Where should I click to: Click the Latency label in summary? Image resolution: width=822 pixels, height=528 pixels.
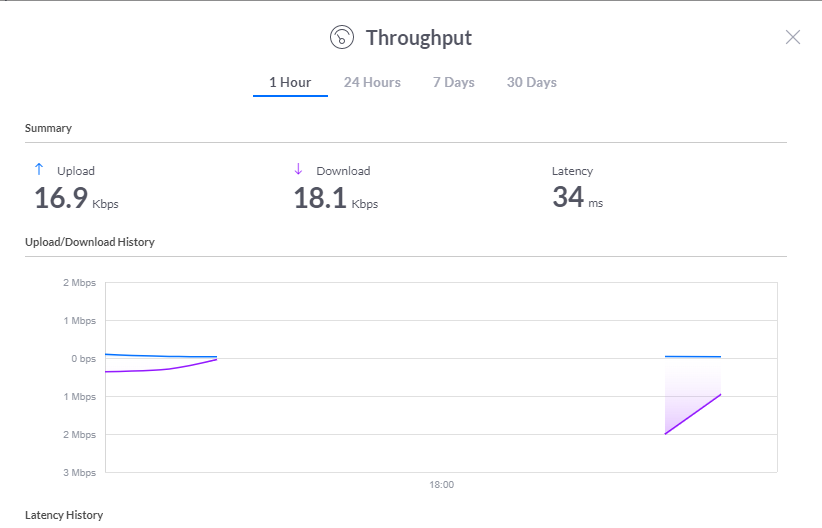point(572,171)
